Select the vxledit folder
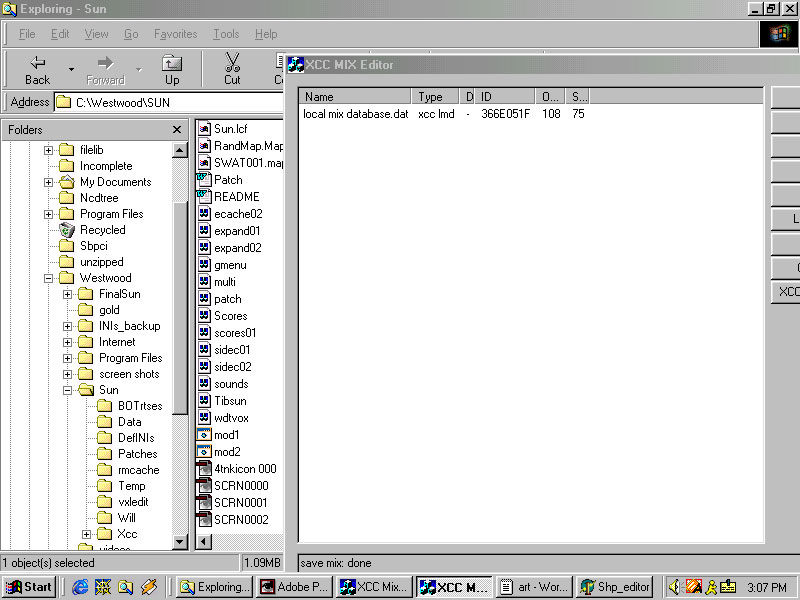The image size is (800, 600). click(x=122, y=502)
